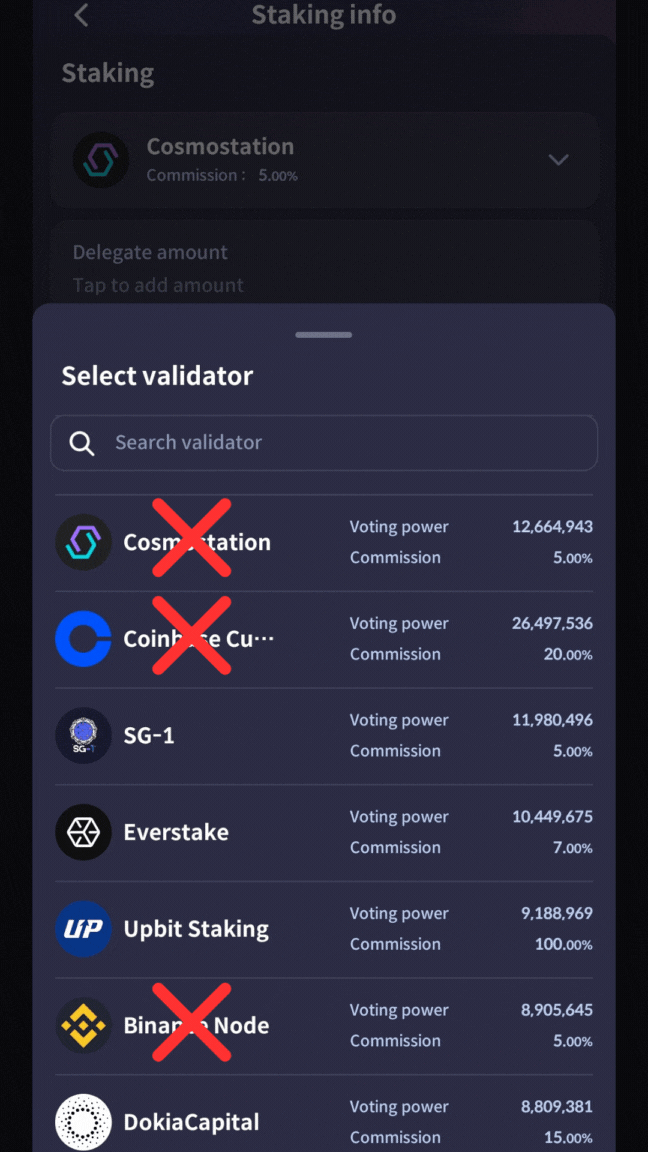Select Upbit Staking validator name
The image size is (648, 1152).
click(x=196, y=929)
